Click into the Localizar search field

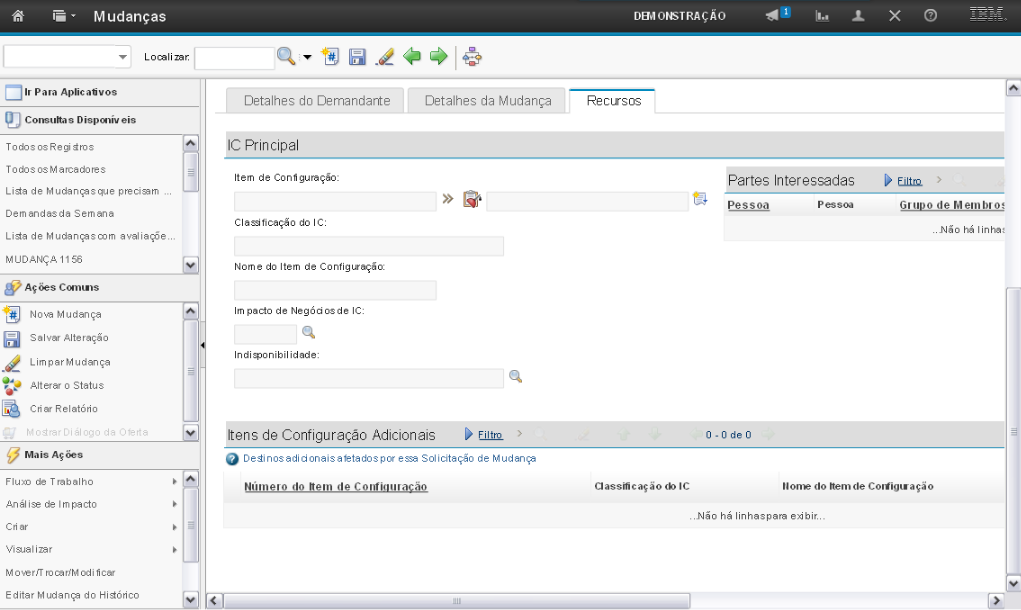[233, 58]
